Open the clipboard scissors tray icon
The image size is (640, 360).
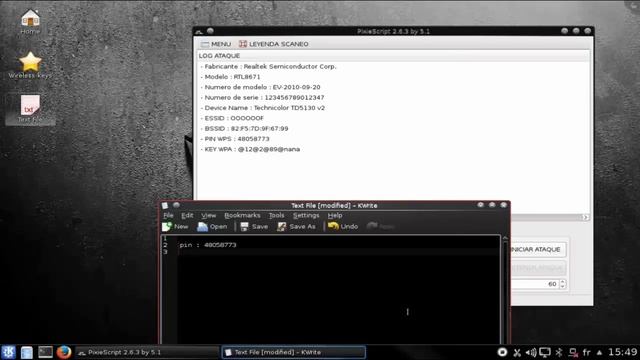coord(517,352)
